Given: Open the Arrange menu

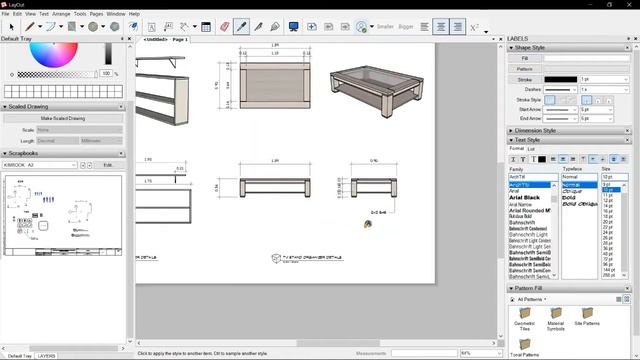Looking at the screenshot, I should [x=61, y=13].
